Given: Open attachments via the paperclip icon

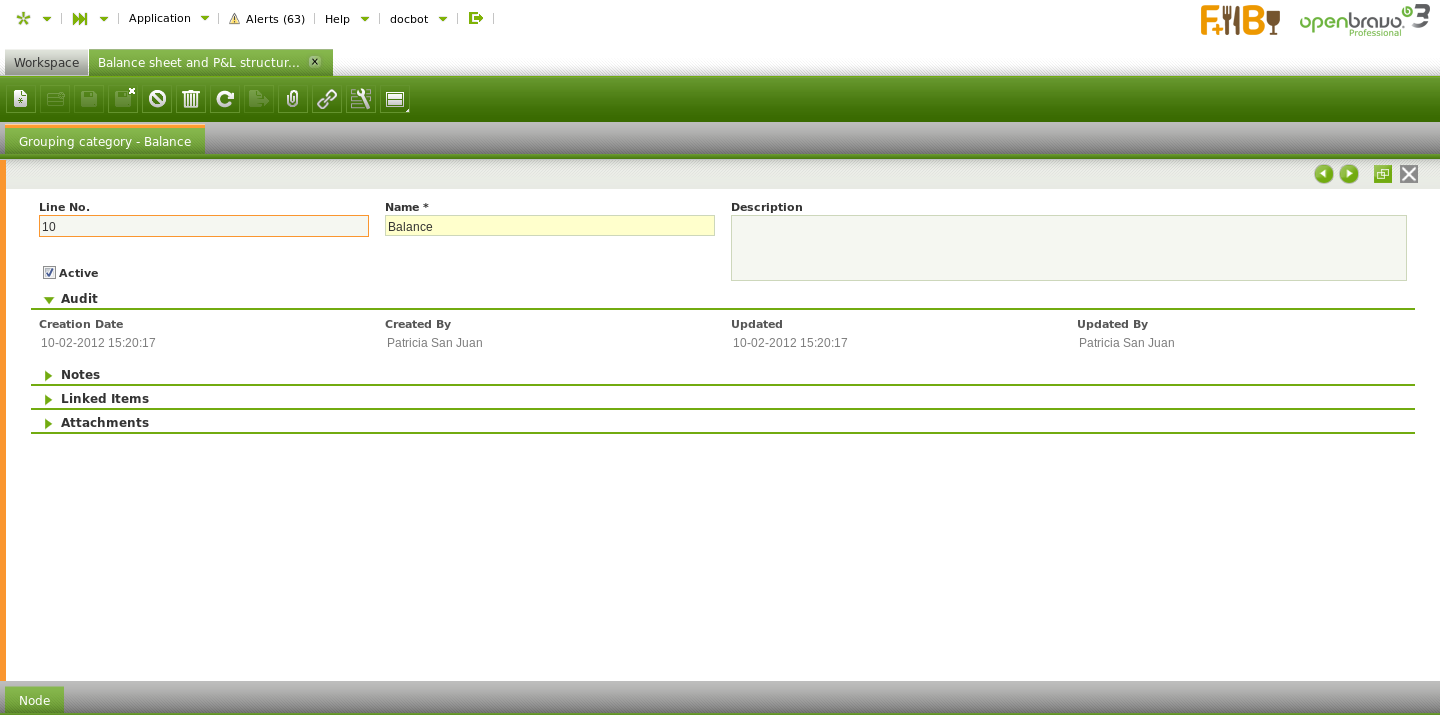Looking at the screenshot, I should point(293,99).
